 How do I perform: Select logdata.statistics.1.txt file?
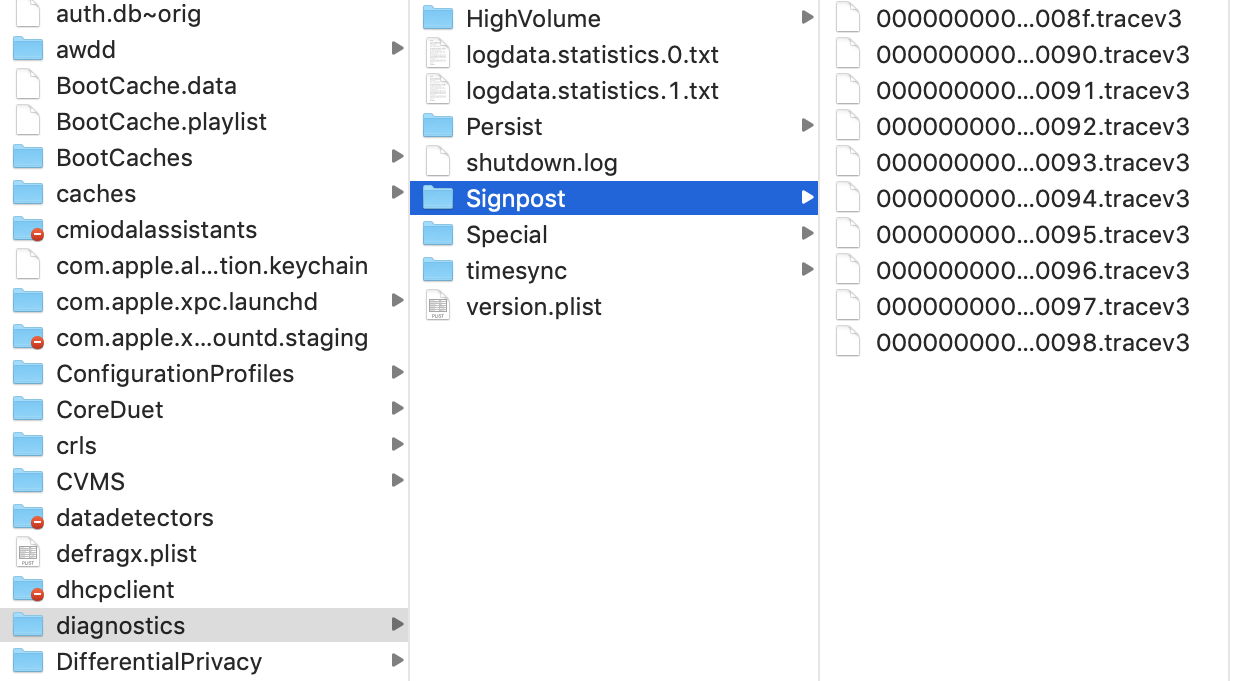[x=592, y=90]
